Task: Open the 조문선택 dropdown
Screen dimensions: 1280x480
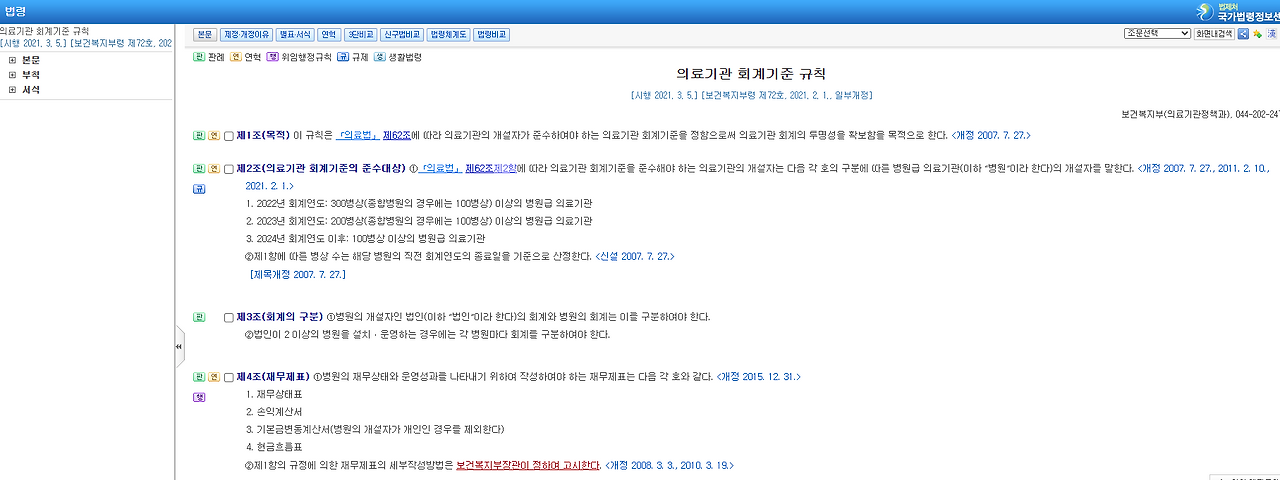Action: 1157,33
